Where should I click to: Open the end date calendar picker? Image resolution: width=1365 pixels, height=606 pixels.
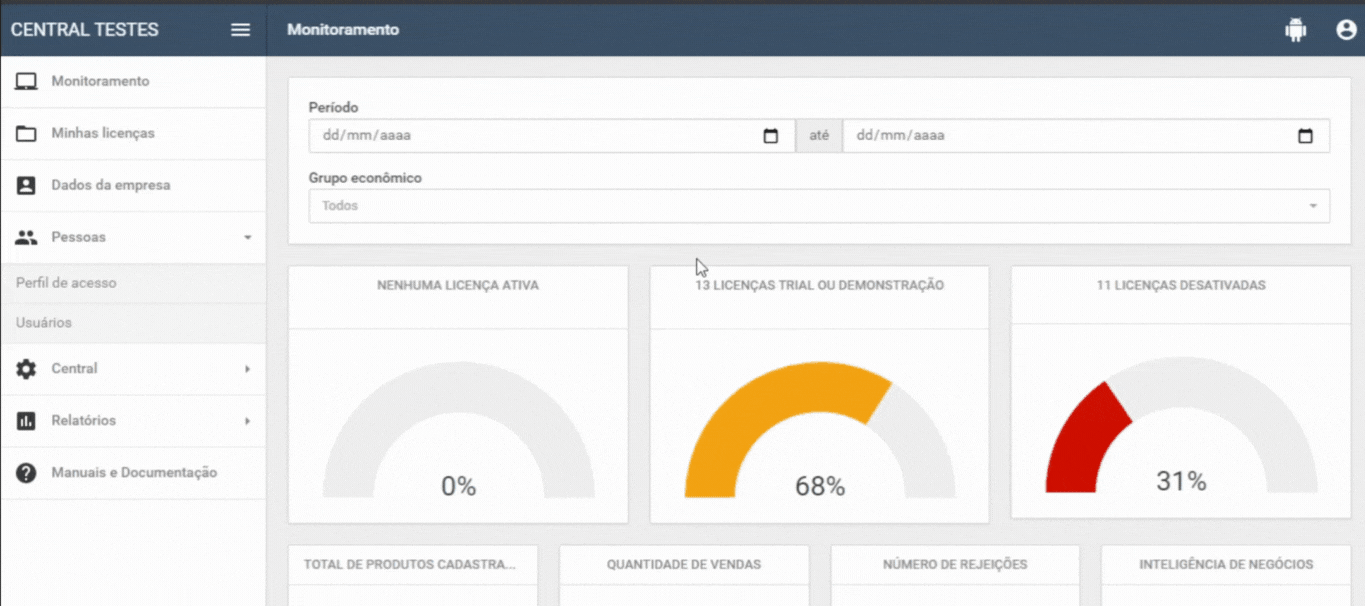1305,136
